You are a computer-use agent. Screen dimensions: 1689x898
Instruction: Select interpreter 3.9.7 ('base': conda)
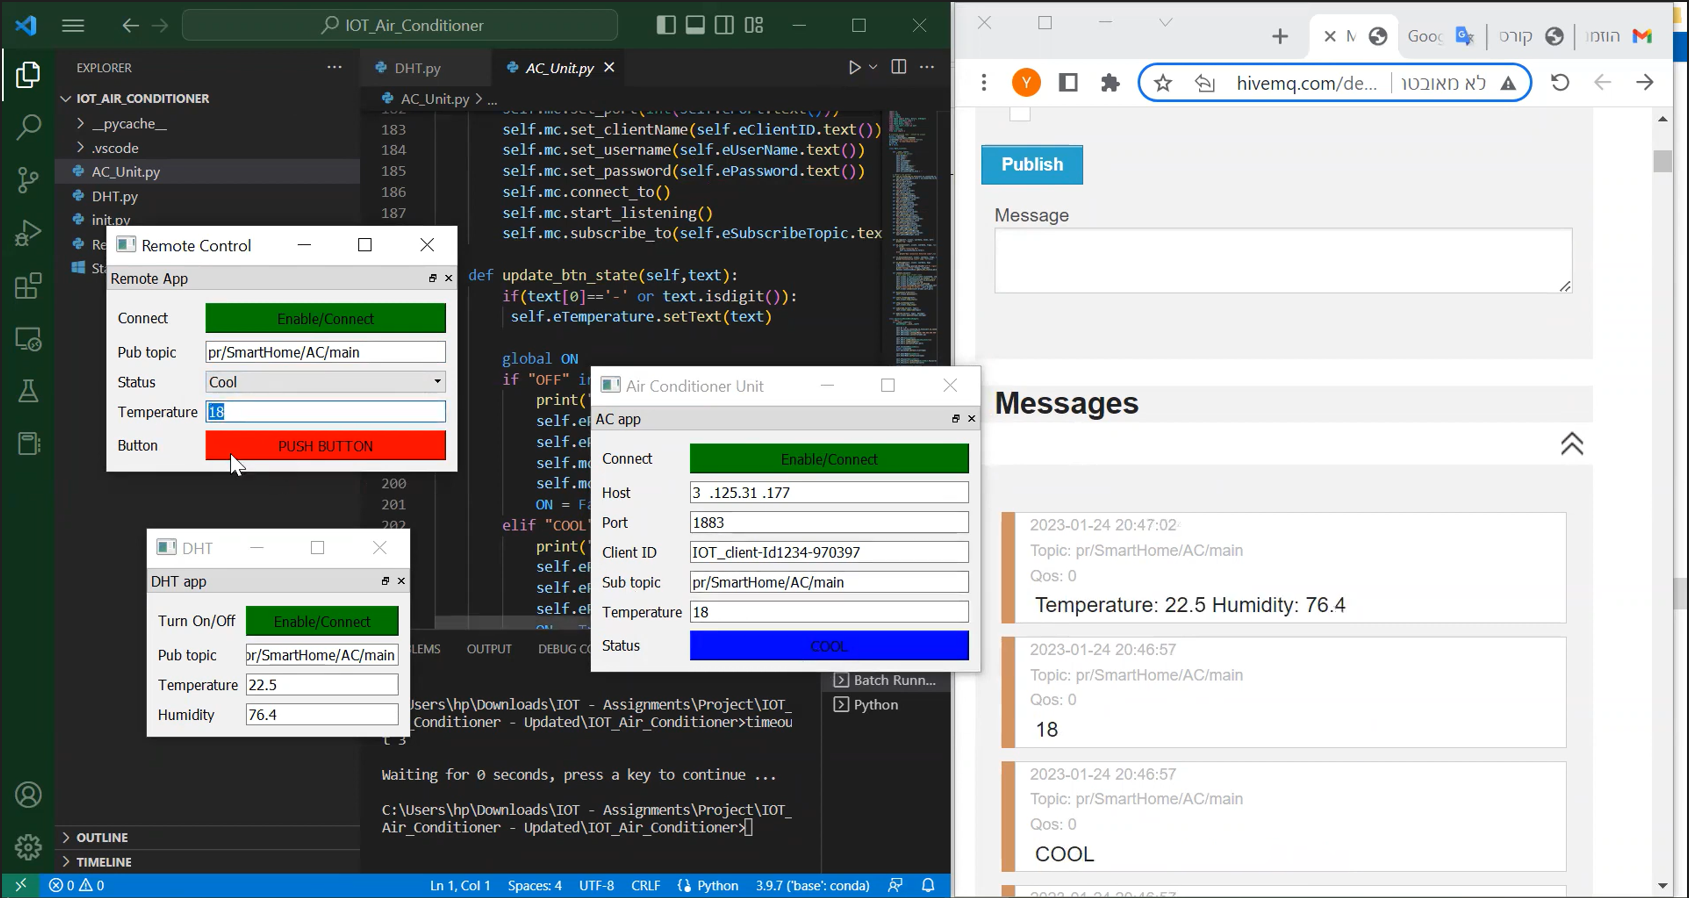coord(812,885)
